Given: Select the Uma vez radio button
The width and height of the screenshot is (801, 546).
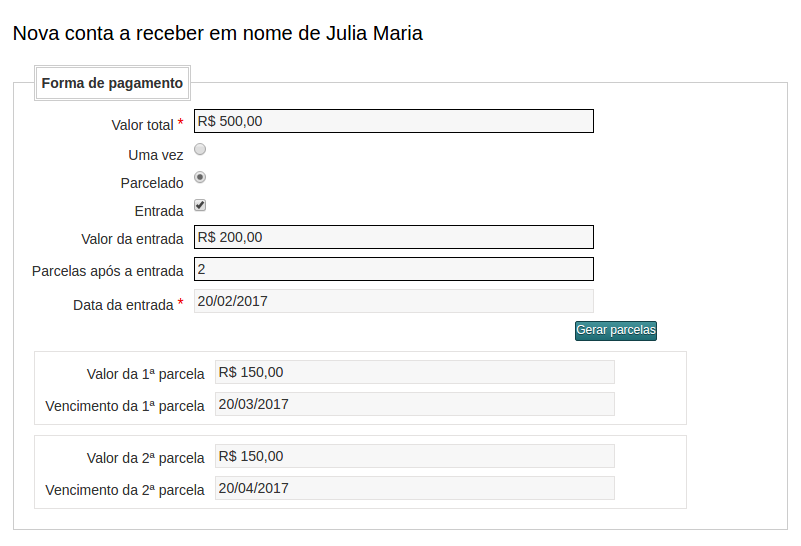Looking at the screenshot, I should (200, 150).
